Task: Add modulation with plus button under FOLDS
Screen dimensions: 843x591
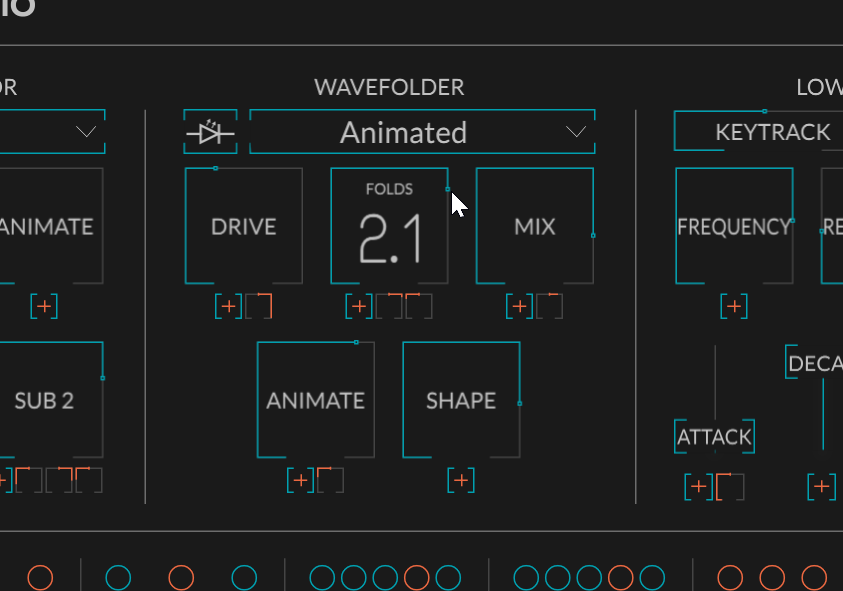Action: (x=359, y=307)
